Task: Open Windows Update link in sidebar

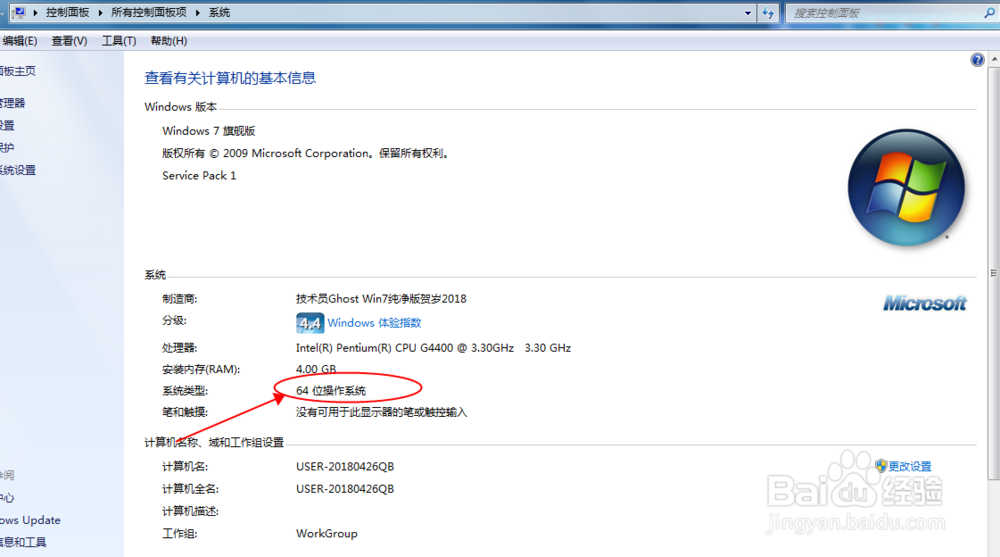Action: pyautogui.click(x=30, y=520)
